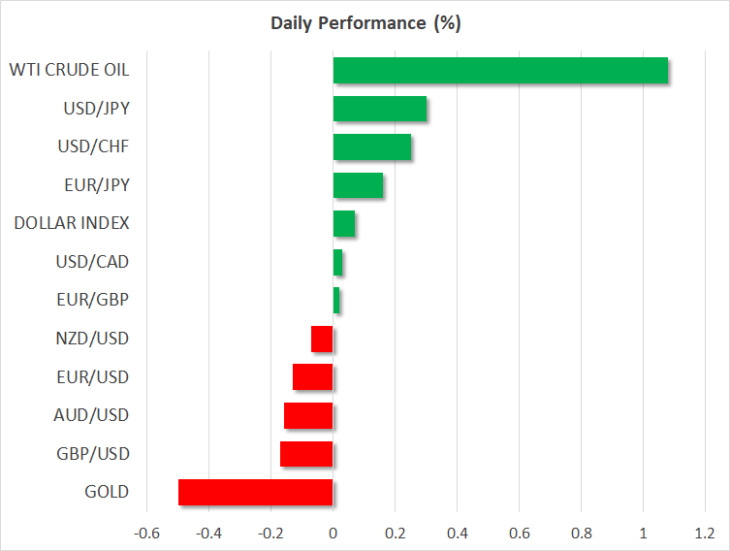Image resolution: width=730 pixels, height=551 pixels.
Task: Click the WTI CRUDE OIL category label
Action: [x=69, y=70]
